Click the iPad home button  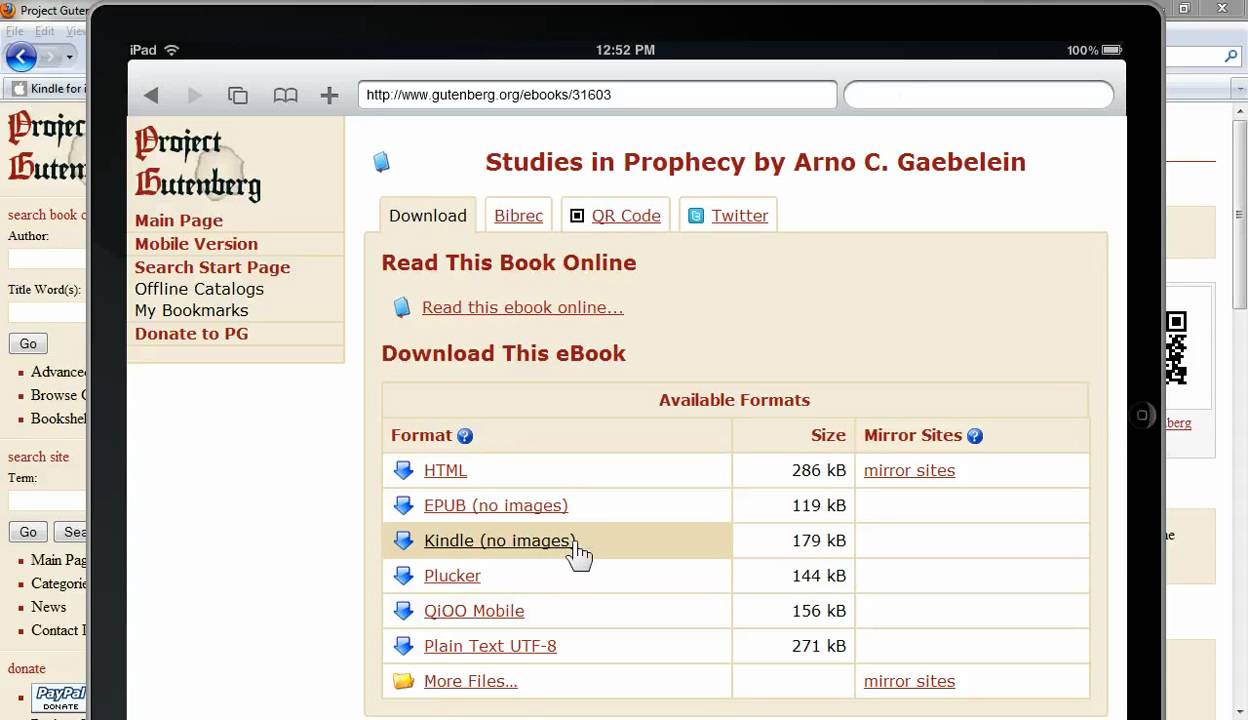[1141, 415]
